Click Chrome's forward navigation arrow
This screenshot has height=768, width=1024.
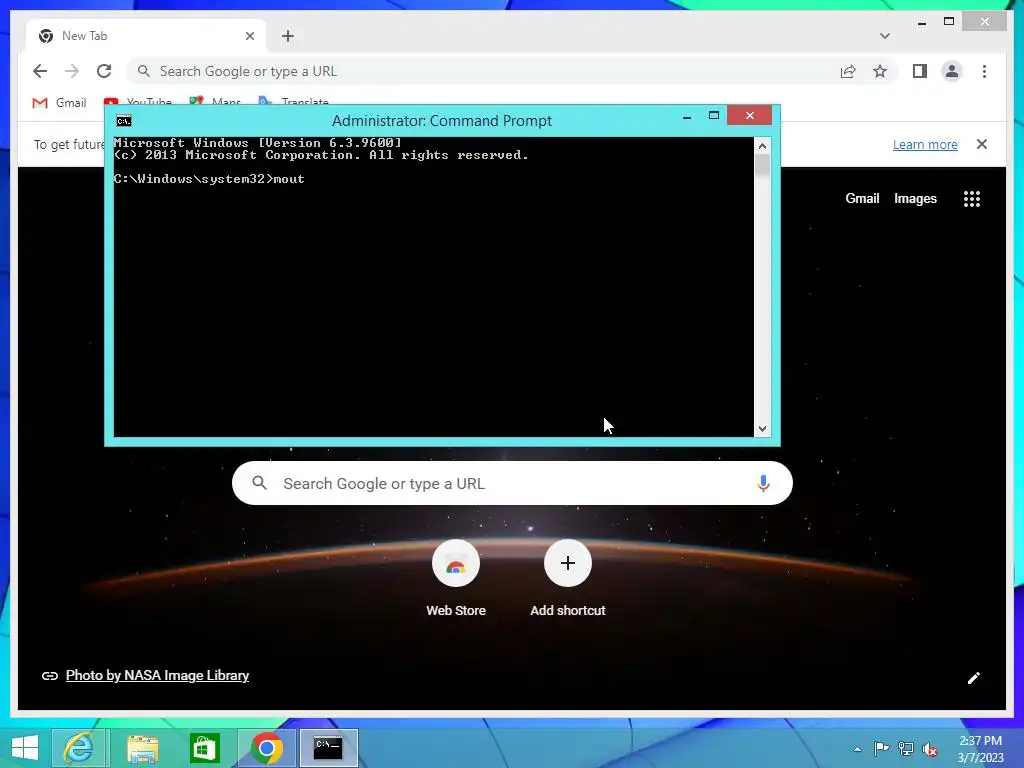coord(72,71)
